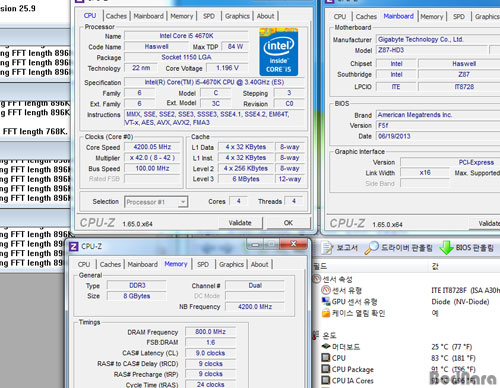Click the Gigabyte Technology manufacturer field
This screenshot has width=500, height=388.
tap(438, 39)
